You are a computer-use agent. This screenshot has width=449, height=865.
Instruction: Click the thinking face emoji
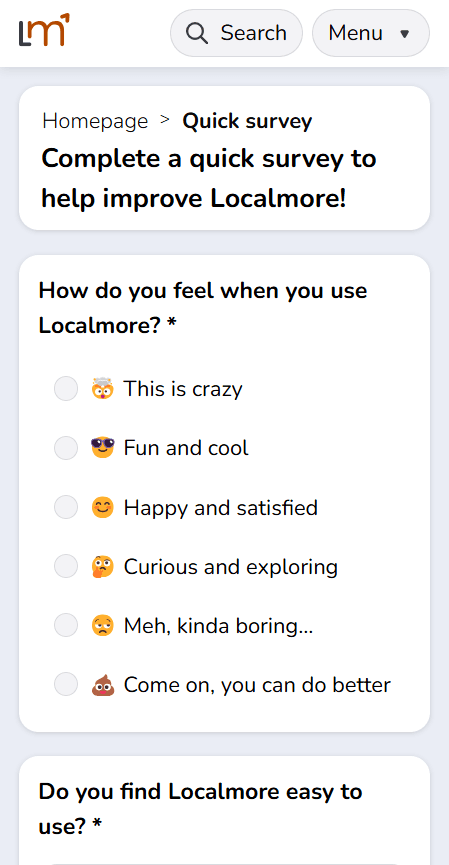[x=103, y=567]
